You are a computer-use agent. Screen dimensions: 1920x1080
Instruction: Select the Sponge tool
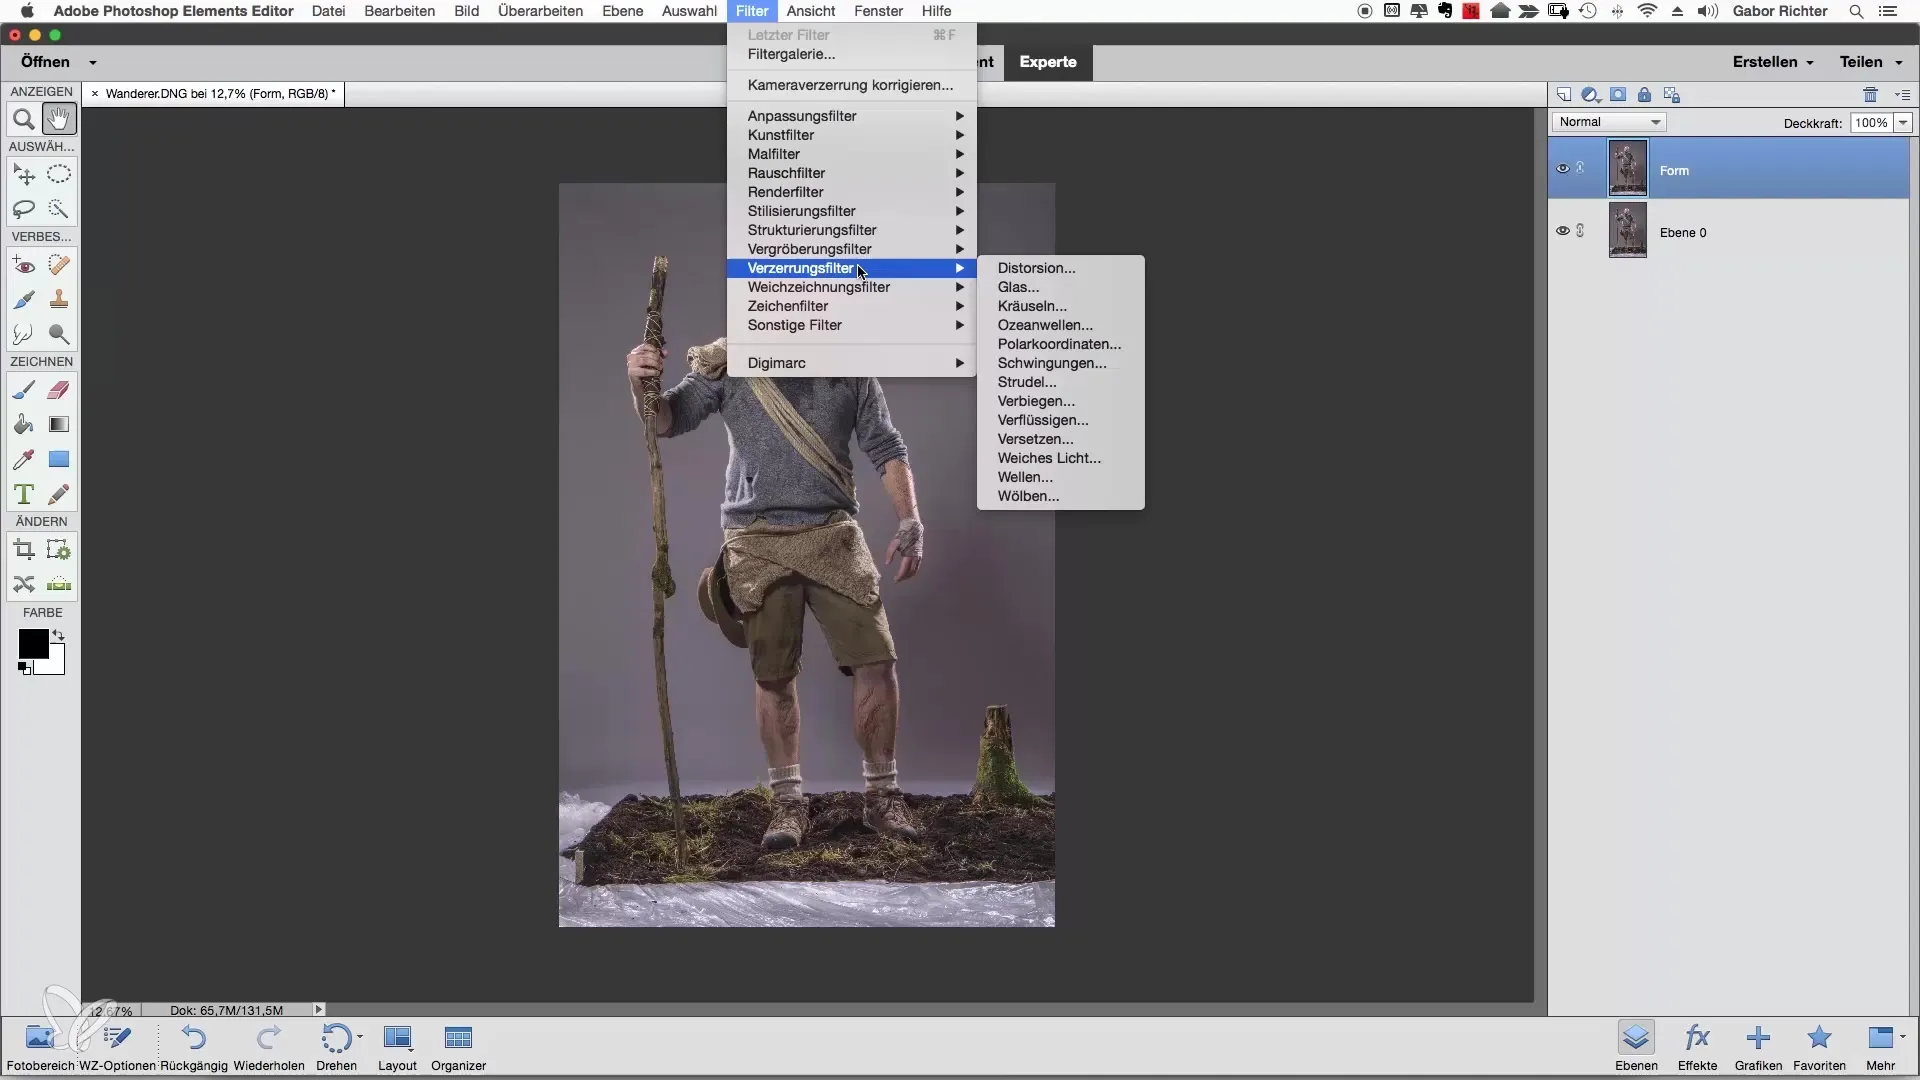59,334
